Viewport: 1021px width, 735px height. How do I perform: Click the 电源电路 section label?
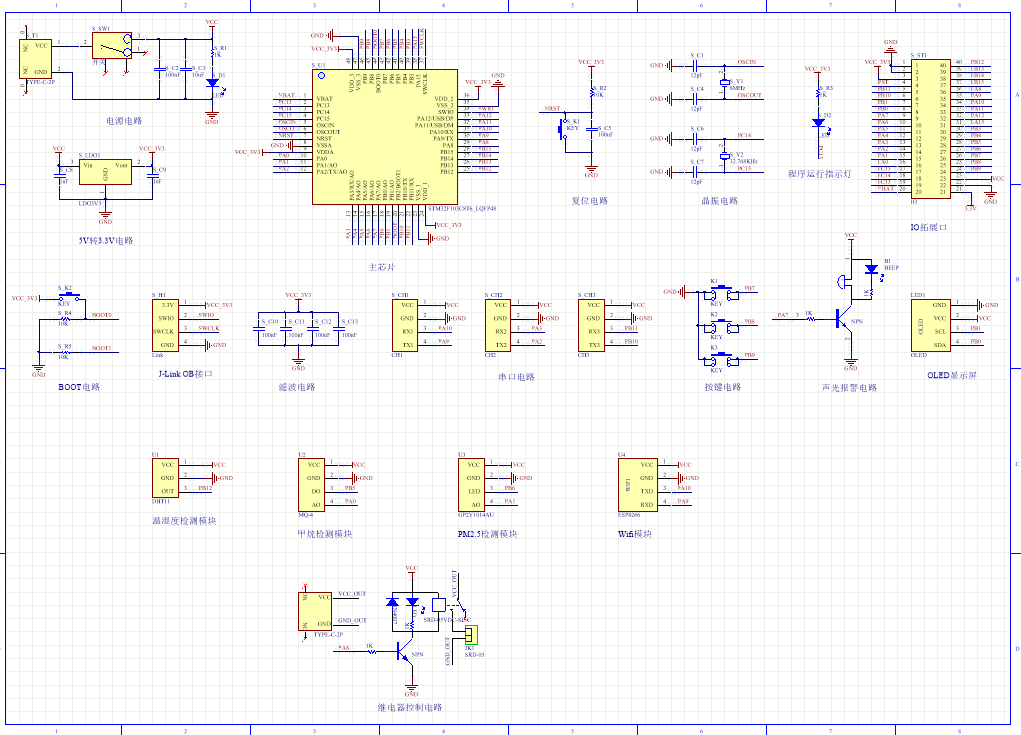tap(124, 121)
